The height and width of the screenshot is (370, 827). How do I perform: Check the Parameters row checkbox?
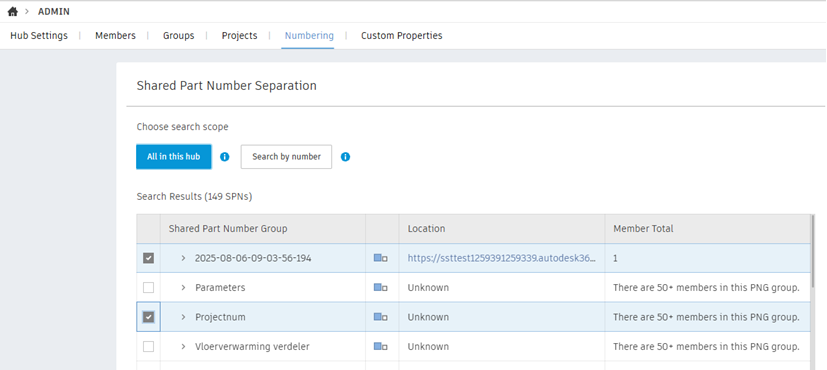pos(149,288)
